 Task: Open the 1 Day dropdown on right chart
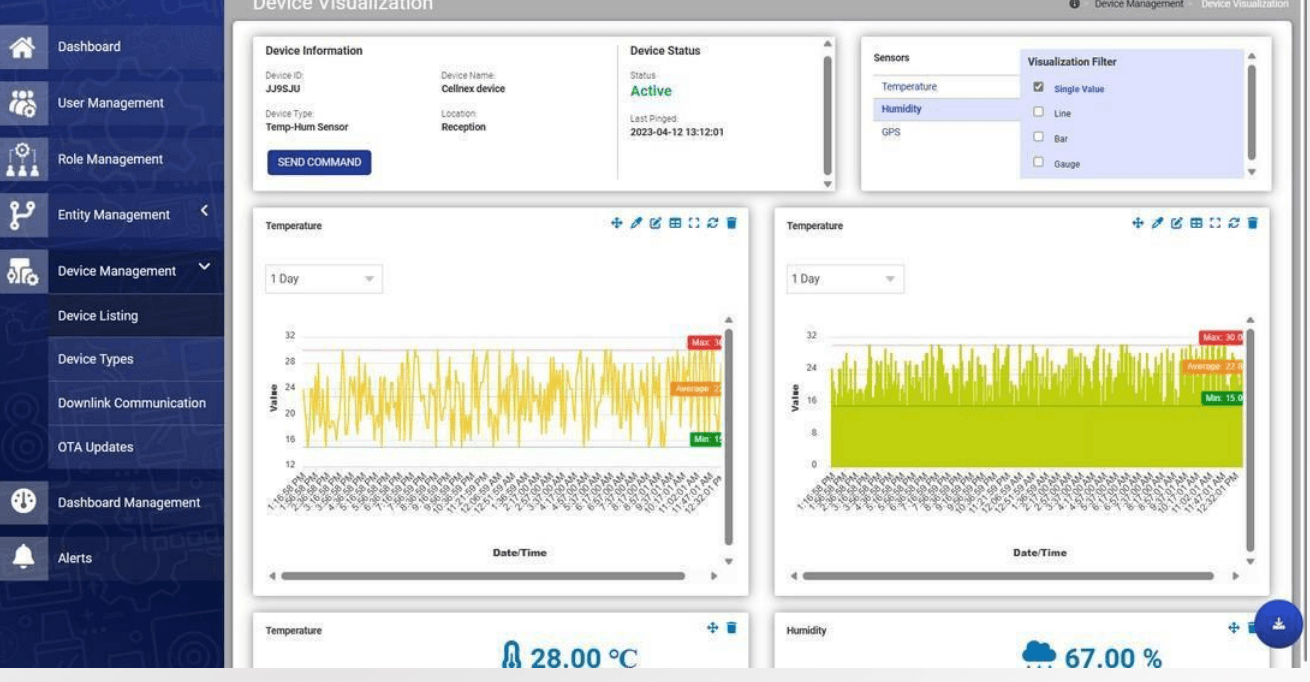[845, 279]
